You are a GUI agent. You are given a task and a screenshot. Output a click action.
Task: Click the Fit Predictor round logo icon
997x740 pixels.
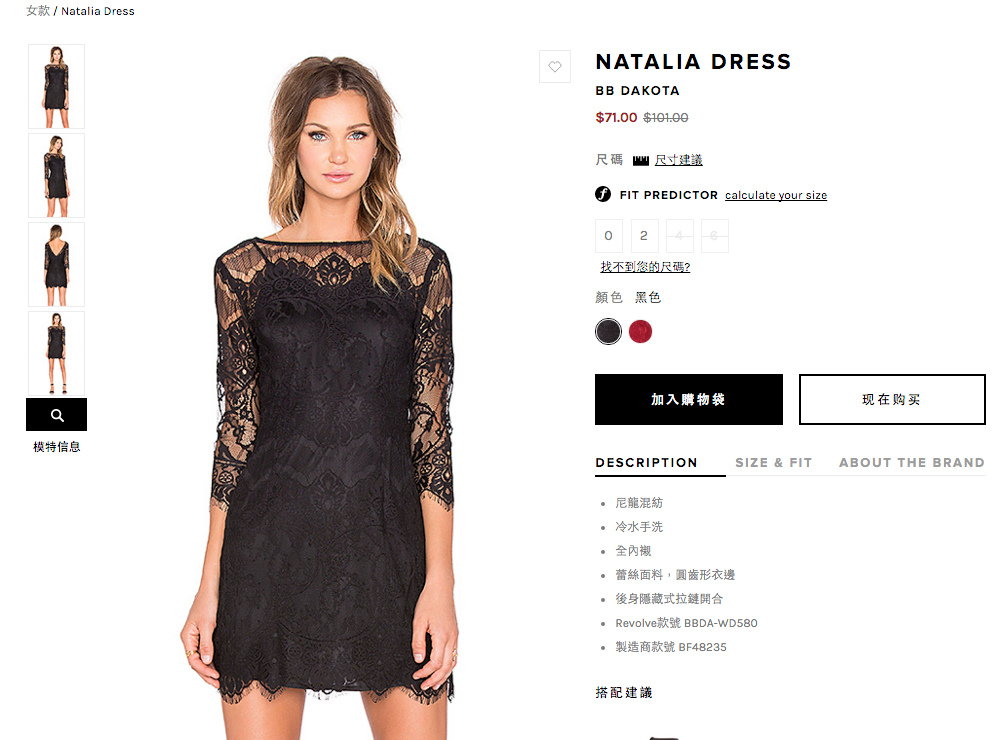click(x=603, y=194)
